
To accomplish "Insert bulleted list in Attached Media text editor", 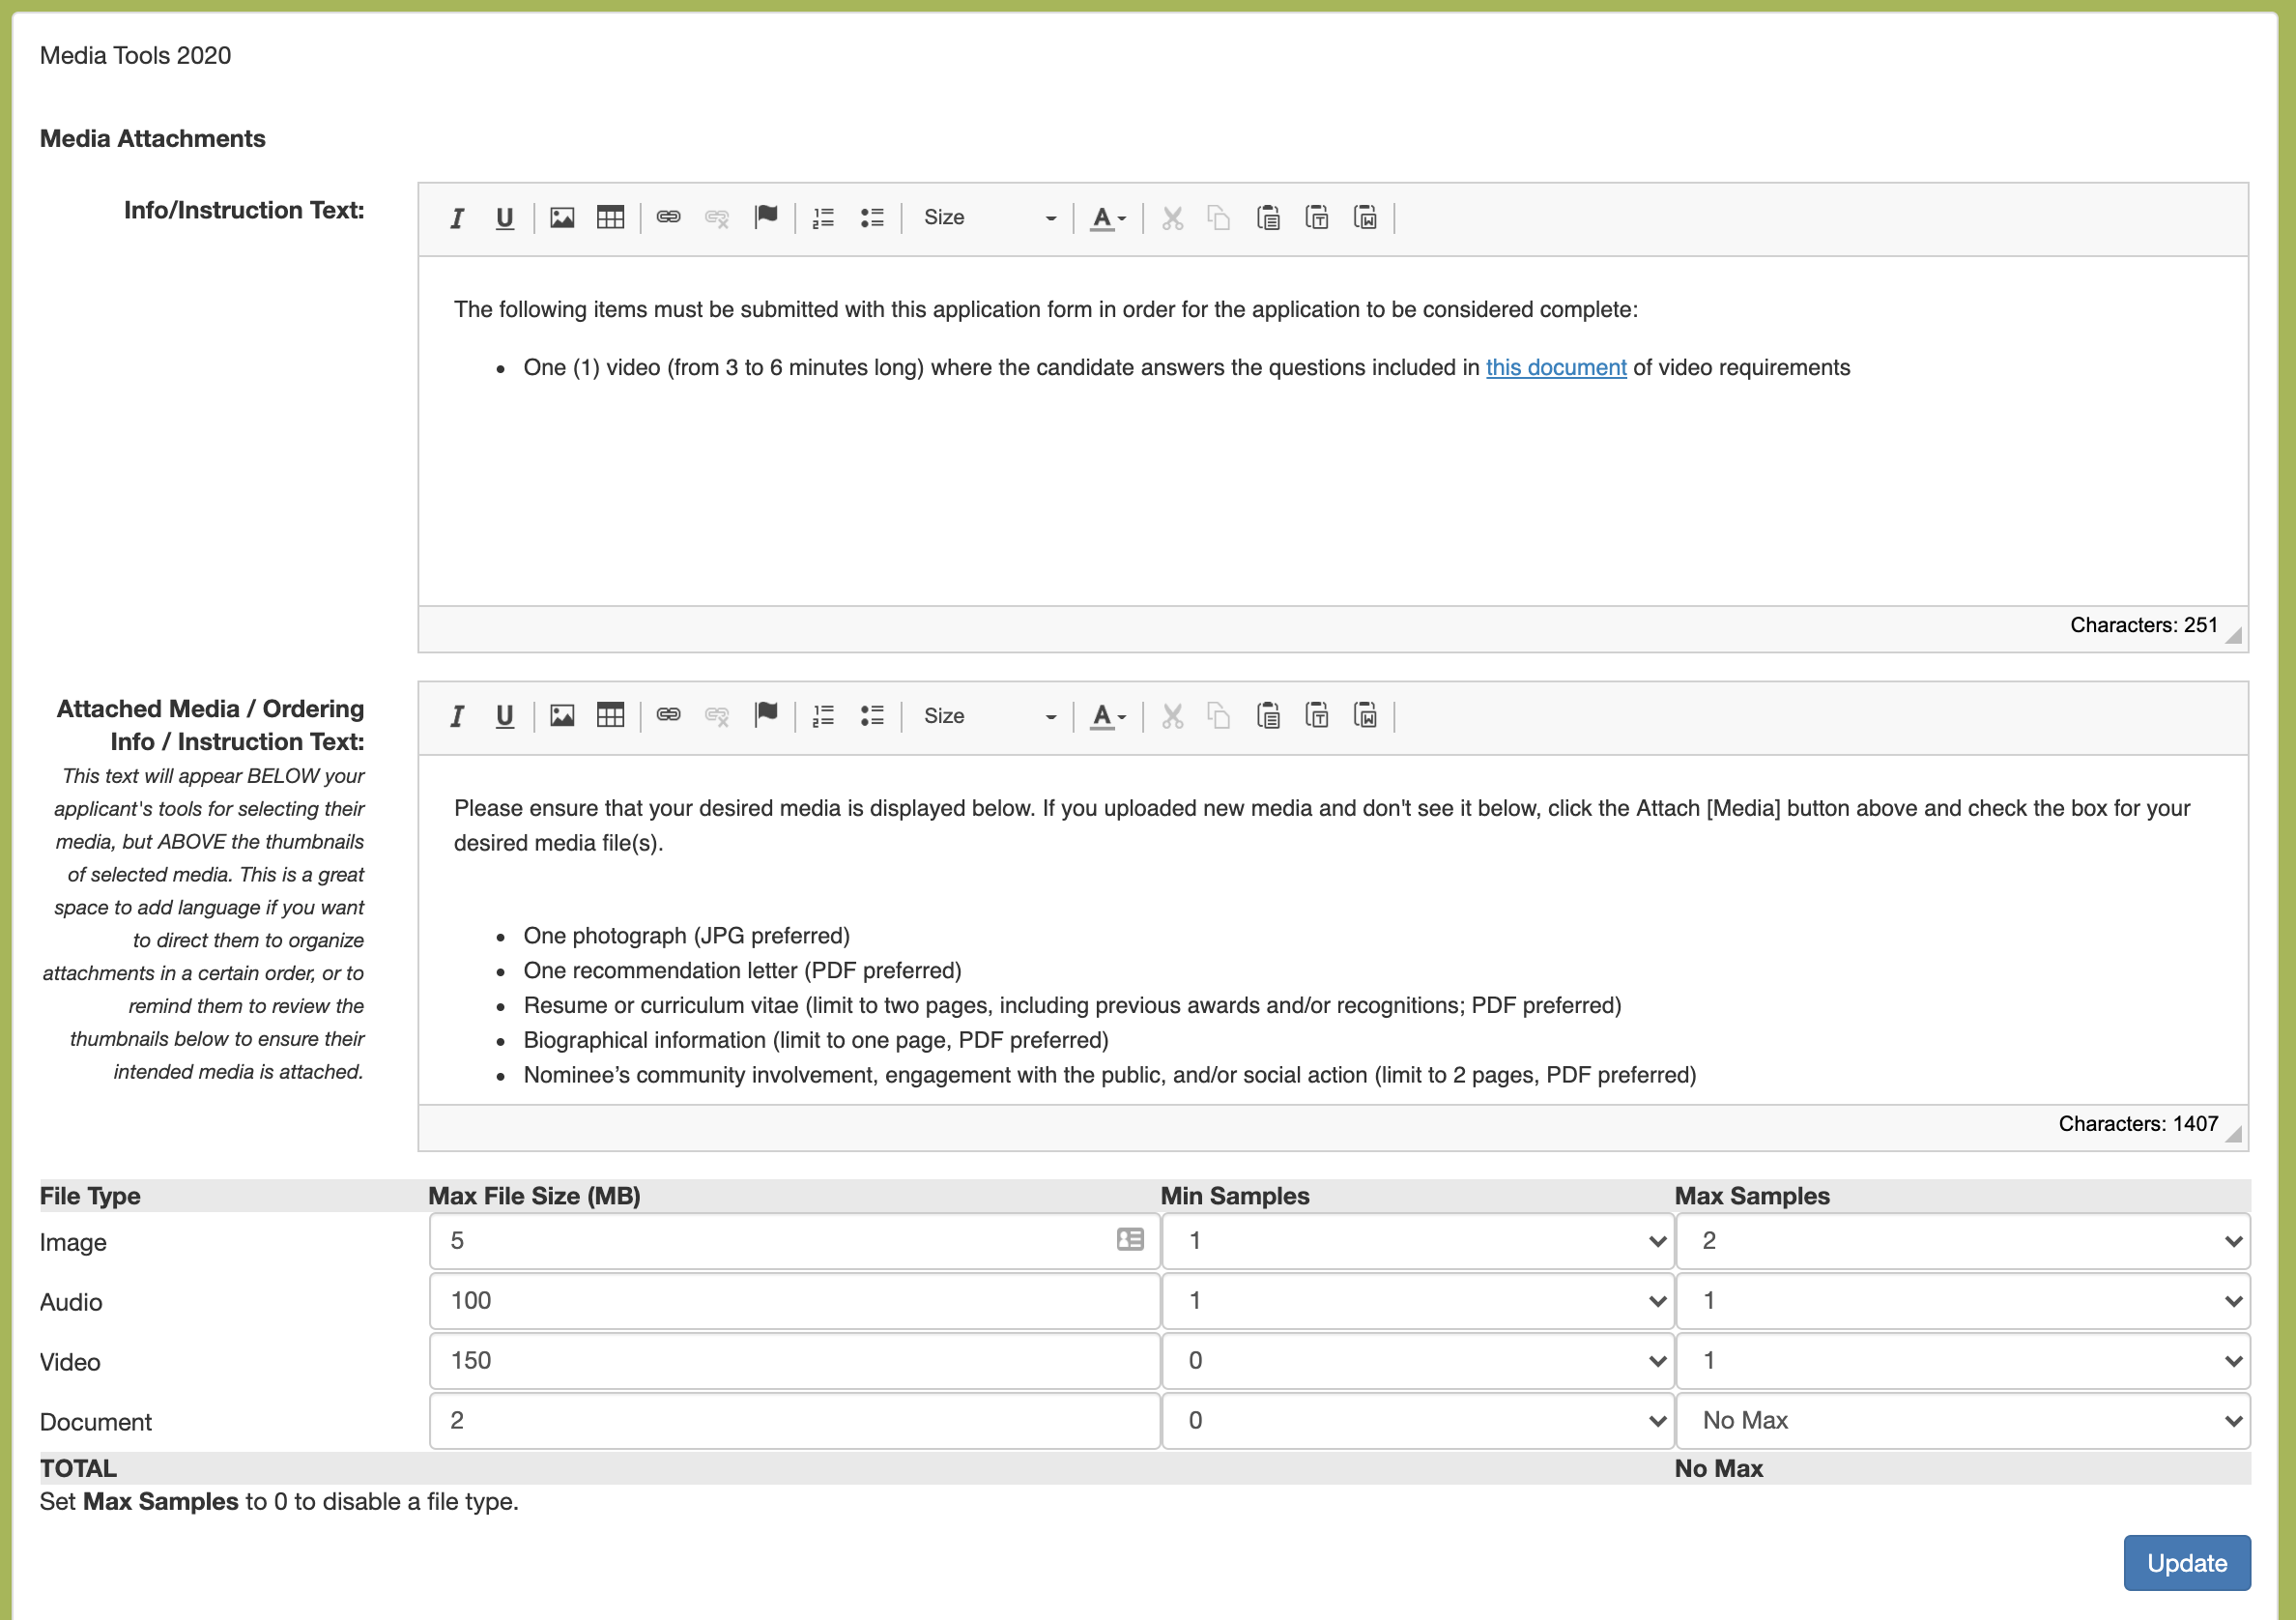I will (872, 716).
